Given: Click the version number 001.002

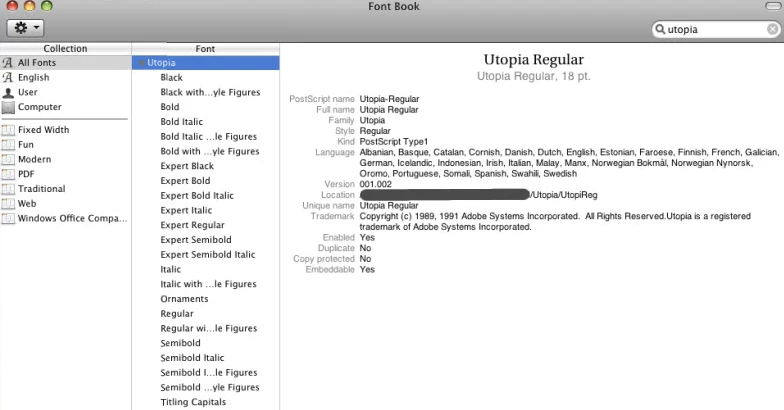Looking at the screenshot, I should point(376,184).
